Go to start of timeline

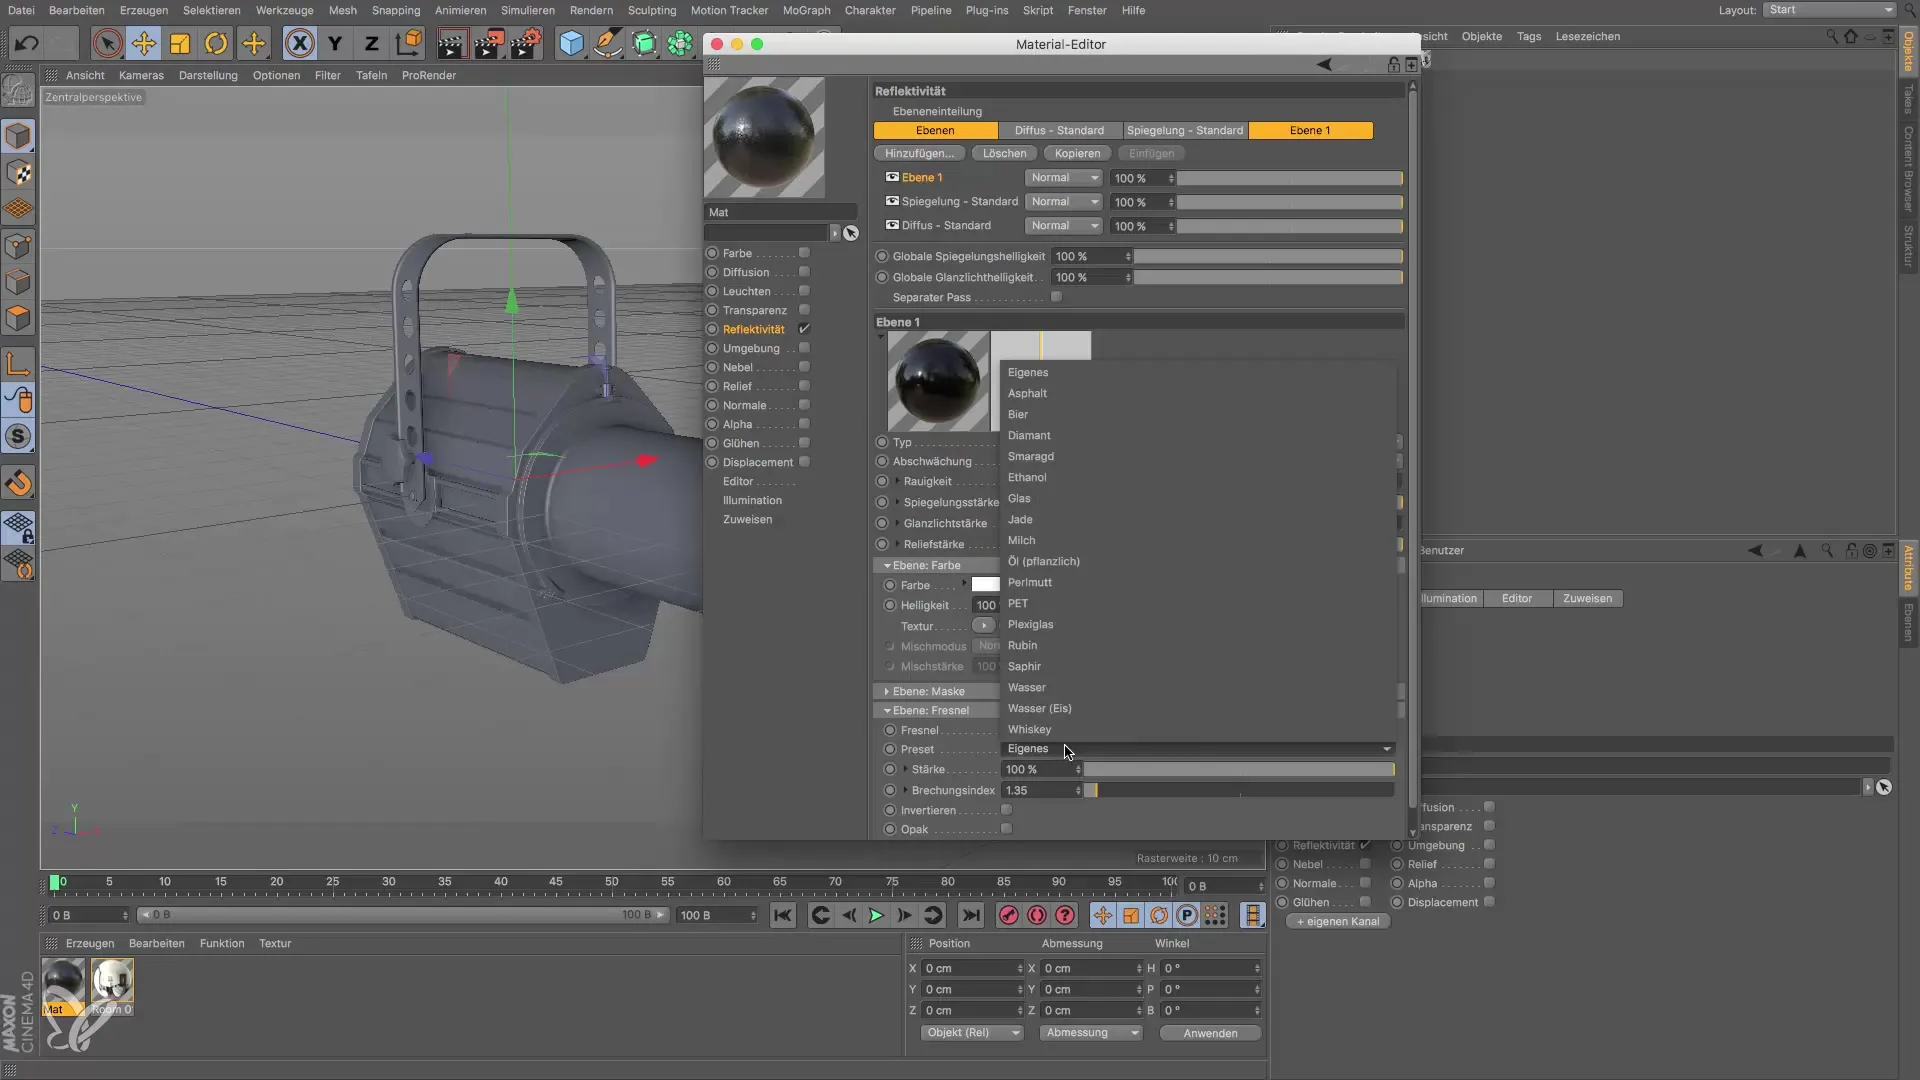(783, 915)
